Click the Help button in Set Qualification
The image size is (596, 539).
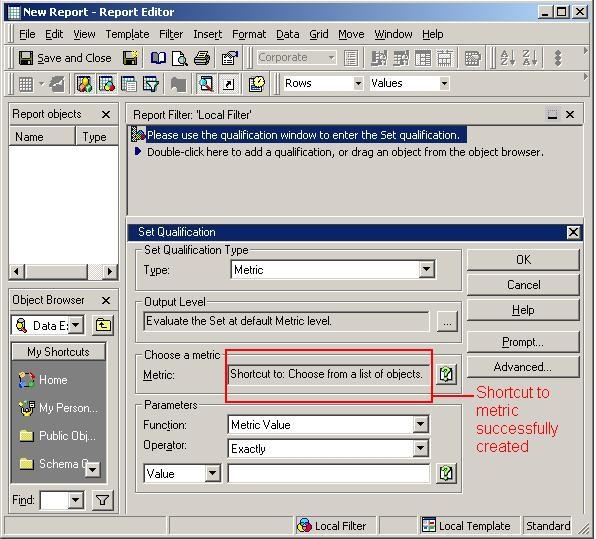click(523, 310)
